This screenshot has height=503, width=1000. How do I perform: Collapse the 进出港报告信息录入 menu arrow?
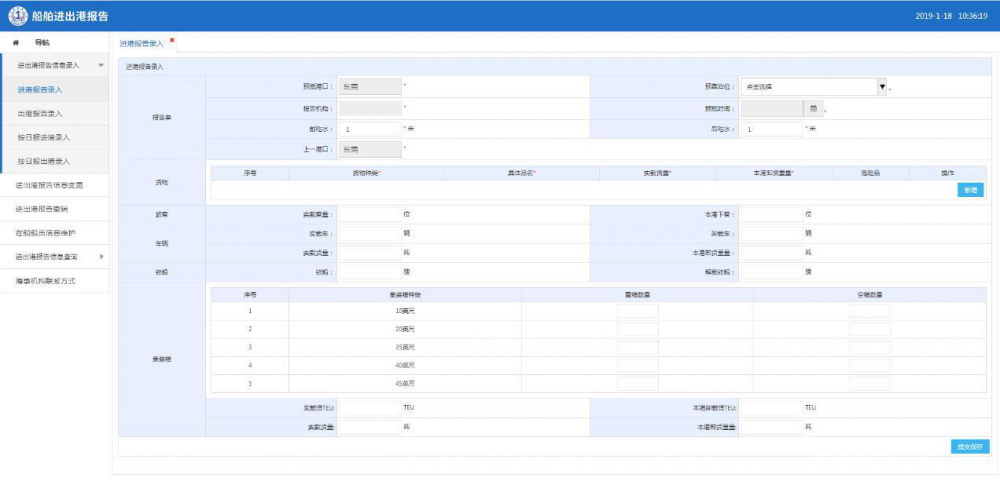tap(100, 65)
